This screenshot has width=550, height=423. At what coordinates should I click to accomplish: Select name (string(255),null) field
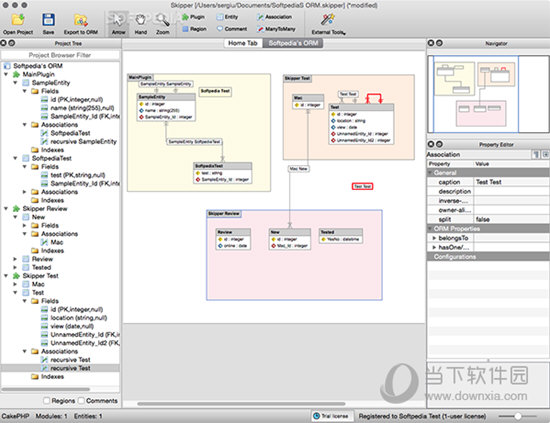[82, 108]
